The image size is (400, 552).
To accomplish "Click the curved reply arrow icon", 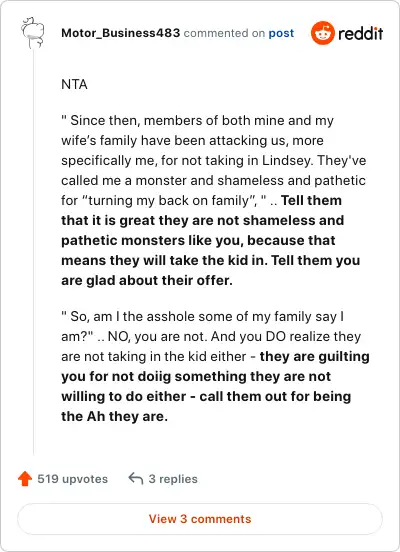I will click(136, 478).
